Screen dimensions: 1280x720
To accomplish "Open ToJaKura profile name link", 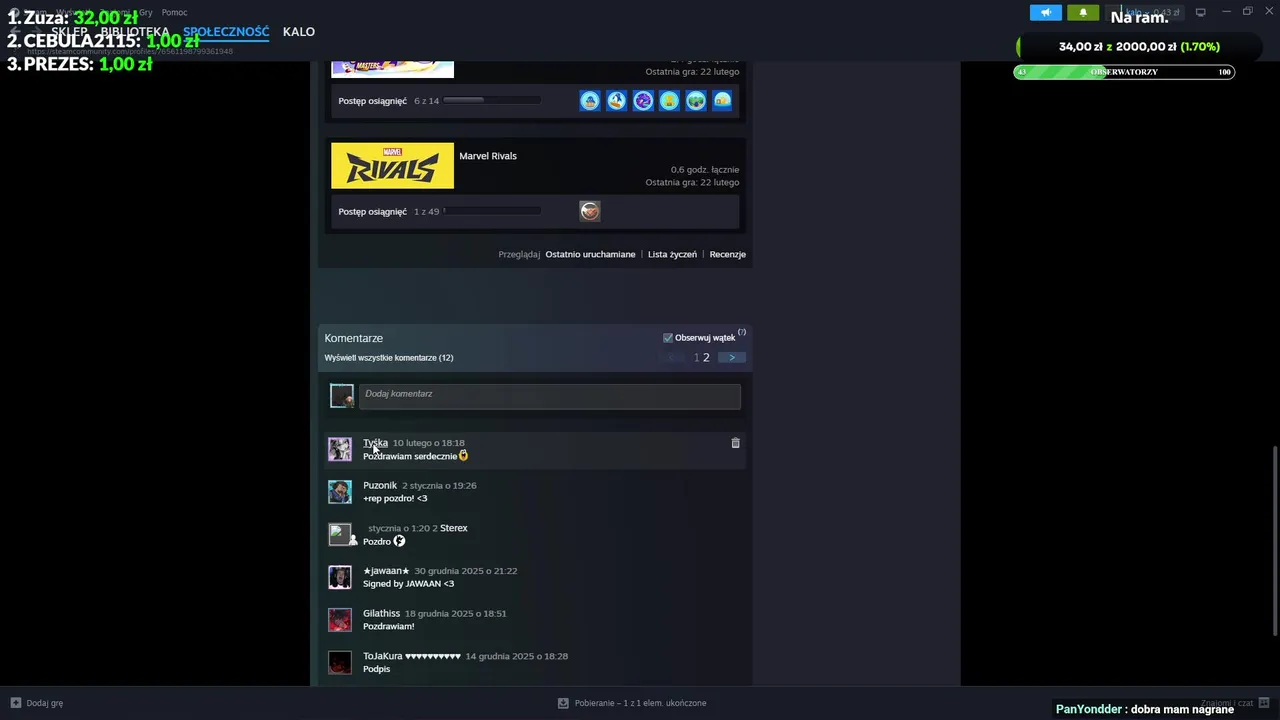I will pos(412,656).
